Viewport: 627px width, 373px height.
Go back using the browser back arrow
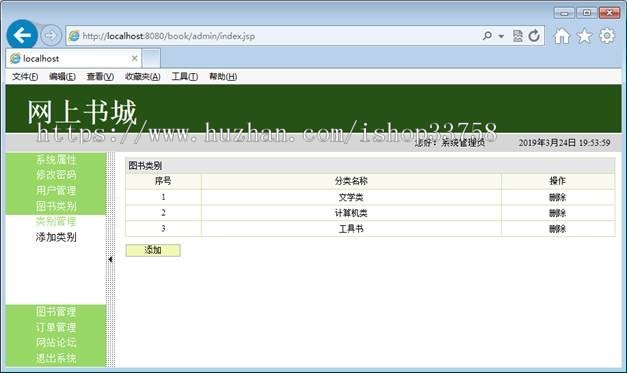[x=22, y=36]
